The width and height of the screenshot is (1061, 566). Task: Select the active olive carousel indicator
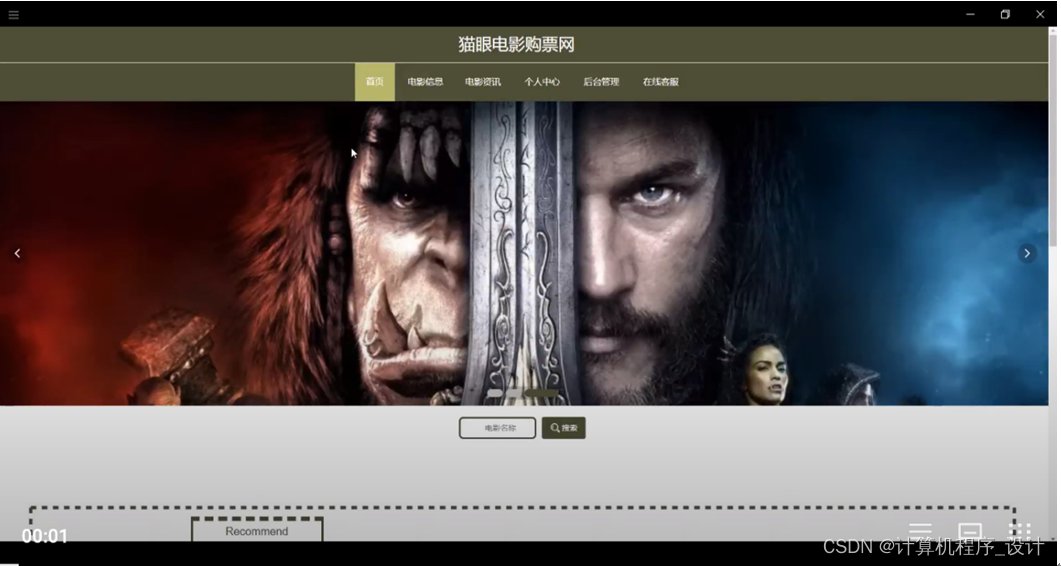pos(542,393)
